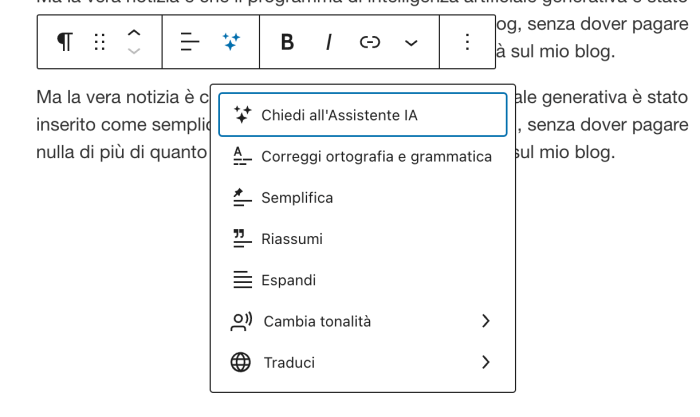Open the block options three-dot menu
Screen dimensions: 700x417
tap(467, 41)
